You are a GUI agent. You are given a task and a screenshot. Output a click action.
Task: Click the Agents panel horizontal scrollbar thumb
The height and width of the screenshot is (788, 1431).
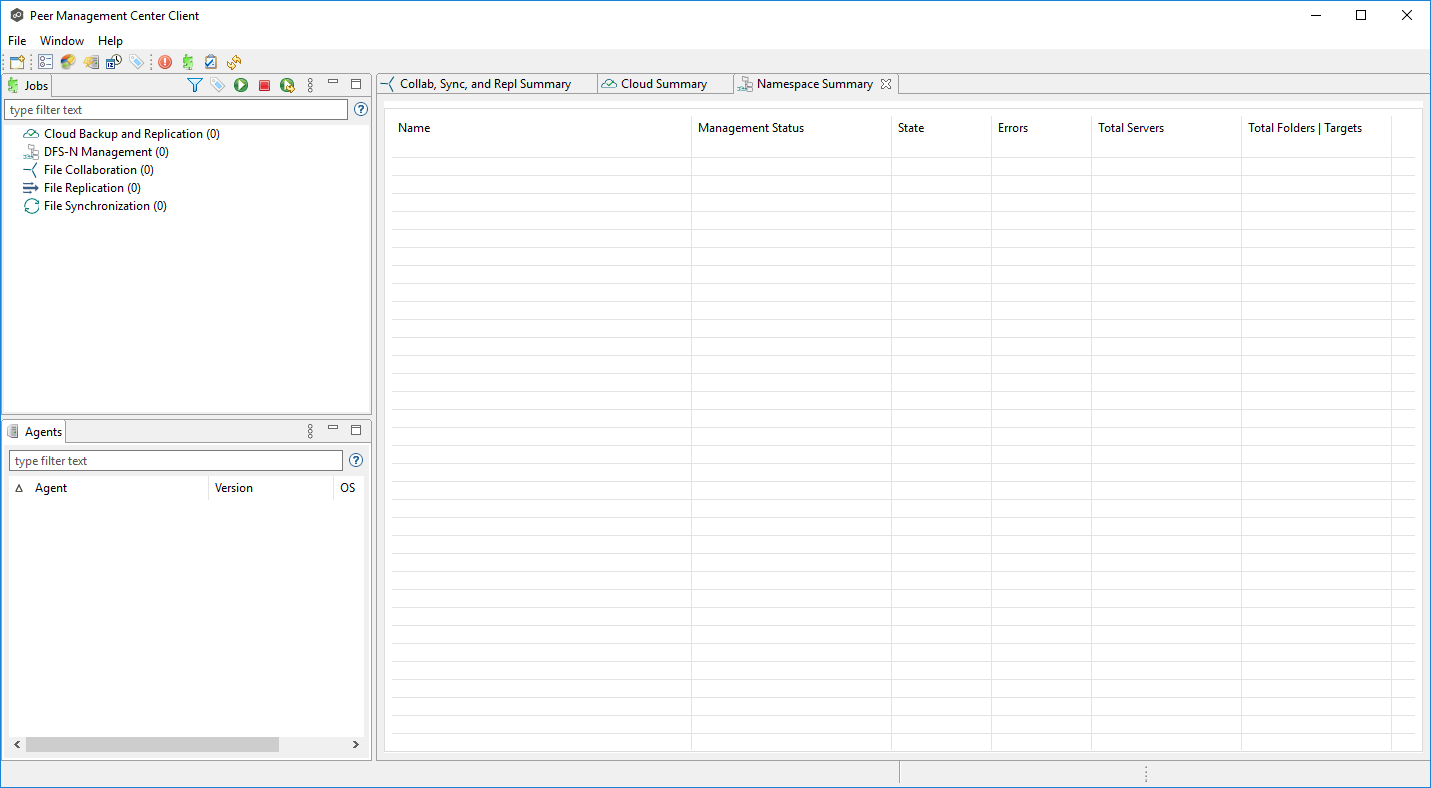[152, 745]
